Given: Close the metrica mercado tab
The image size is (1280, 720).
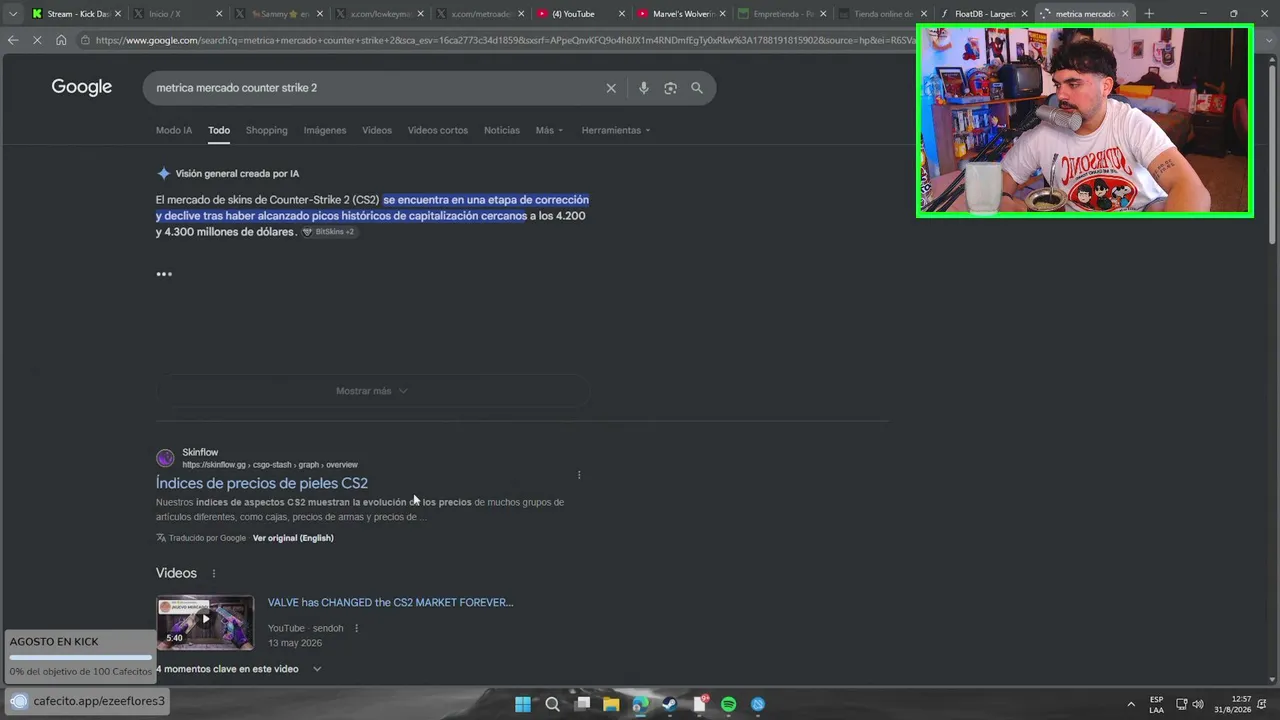Looking at the screenshot, I should [x=1125, y=14].
